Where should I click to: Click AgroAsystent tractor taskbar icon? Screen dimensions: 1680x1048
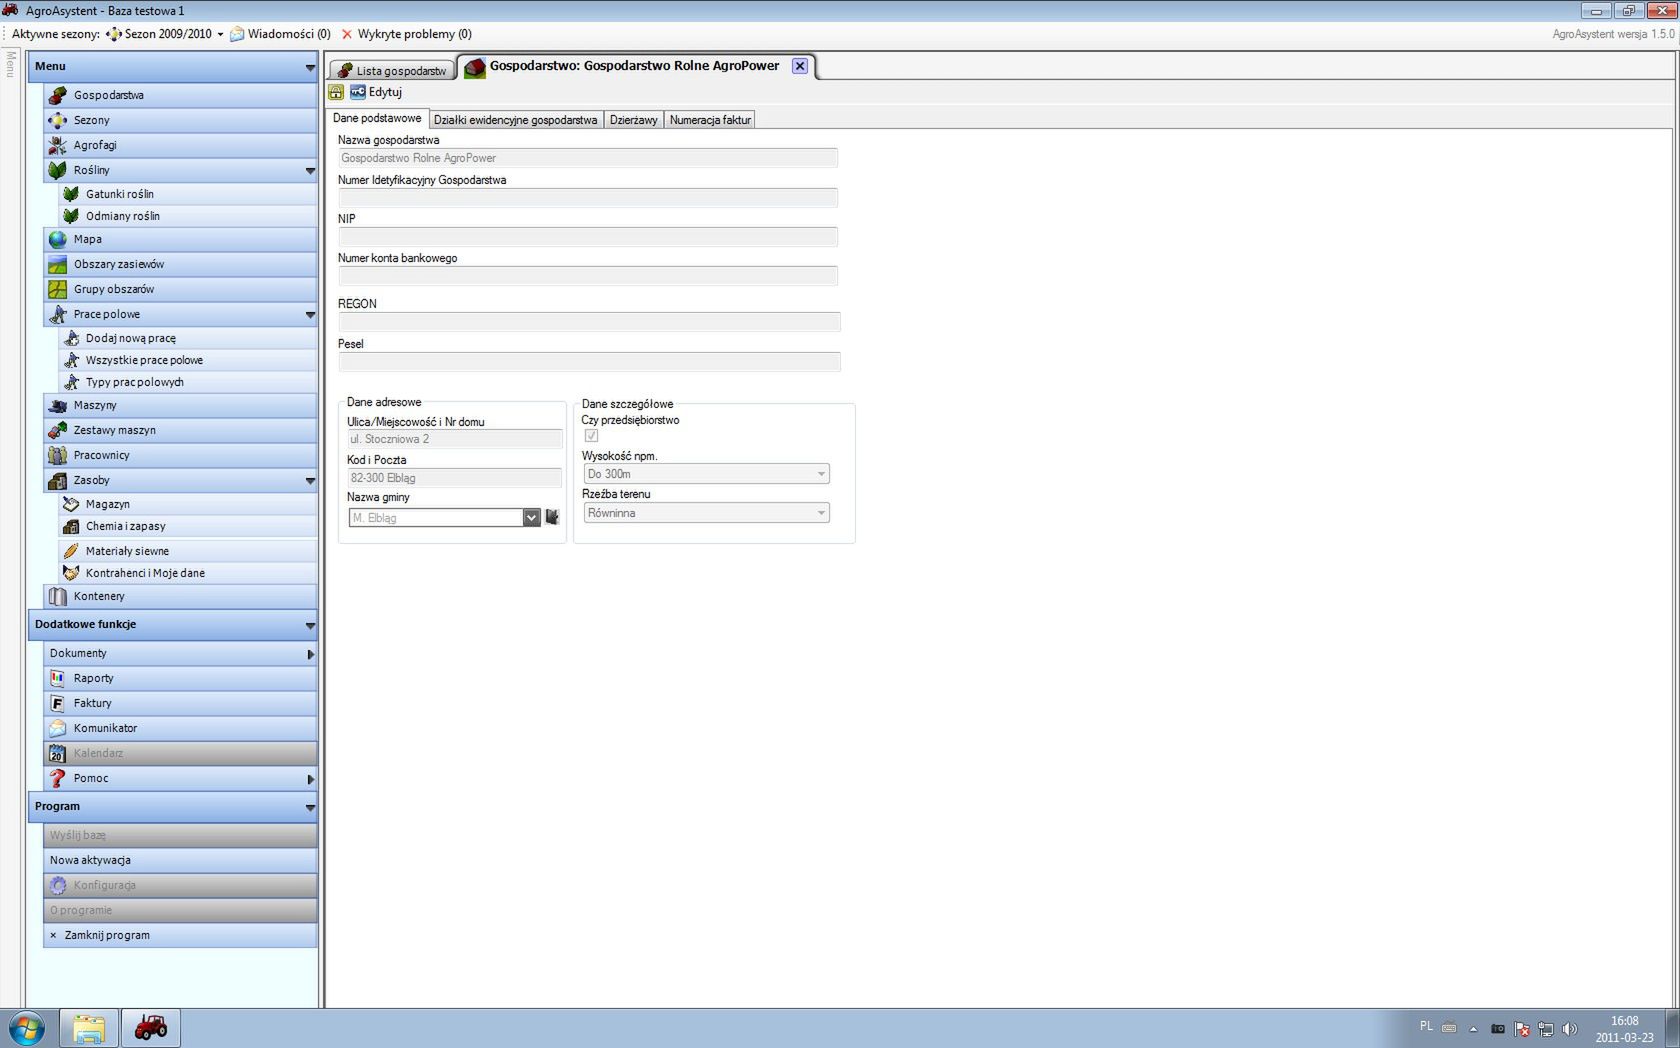point(151,1028)
